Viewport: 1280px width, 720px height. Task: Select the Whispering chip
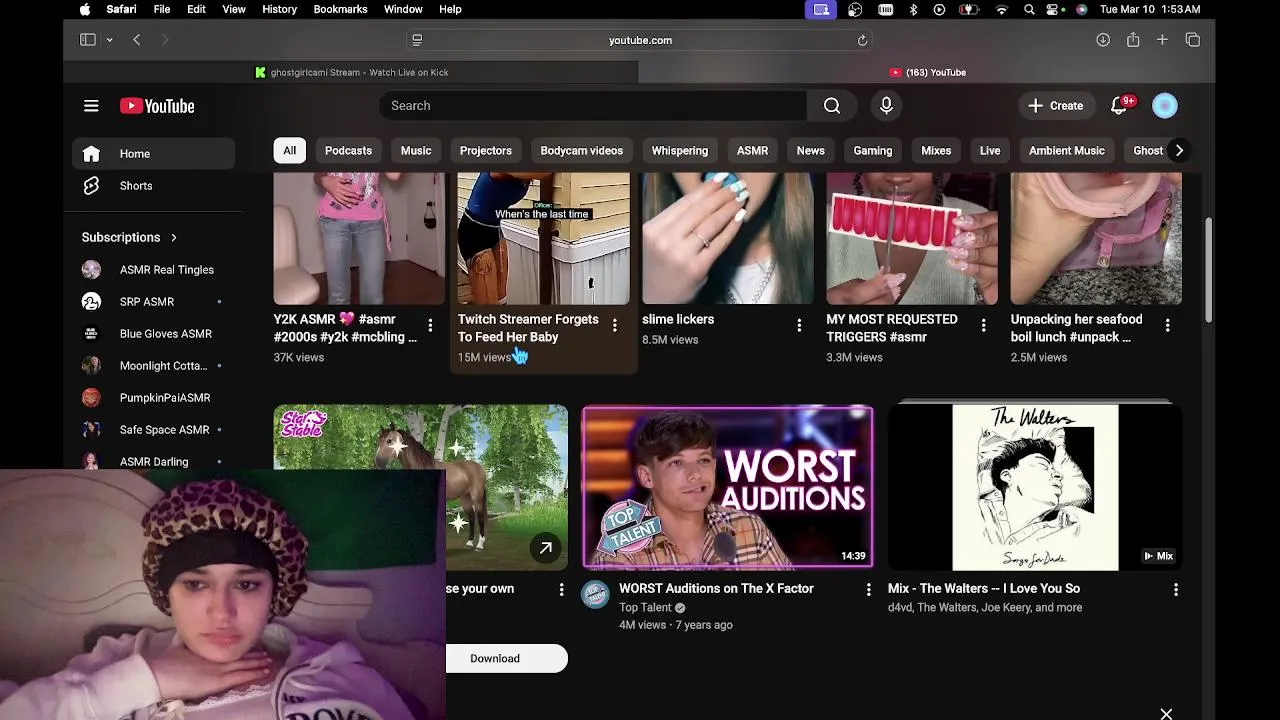(679, 151)
